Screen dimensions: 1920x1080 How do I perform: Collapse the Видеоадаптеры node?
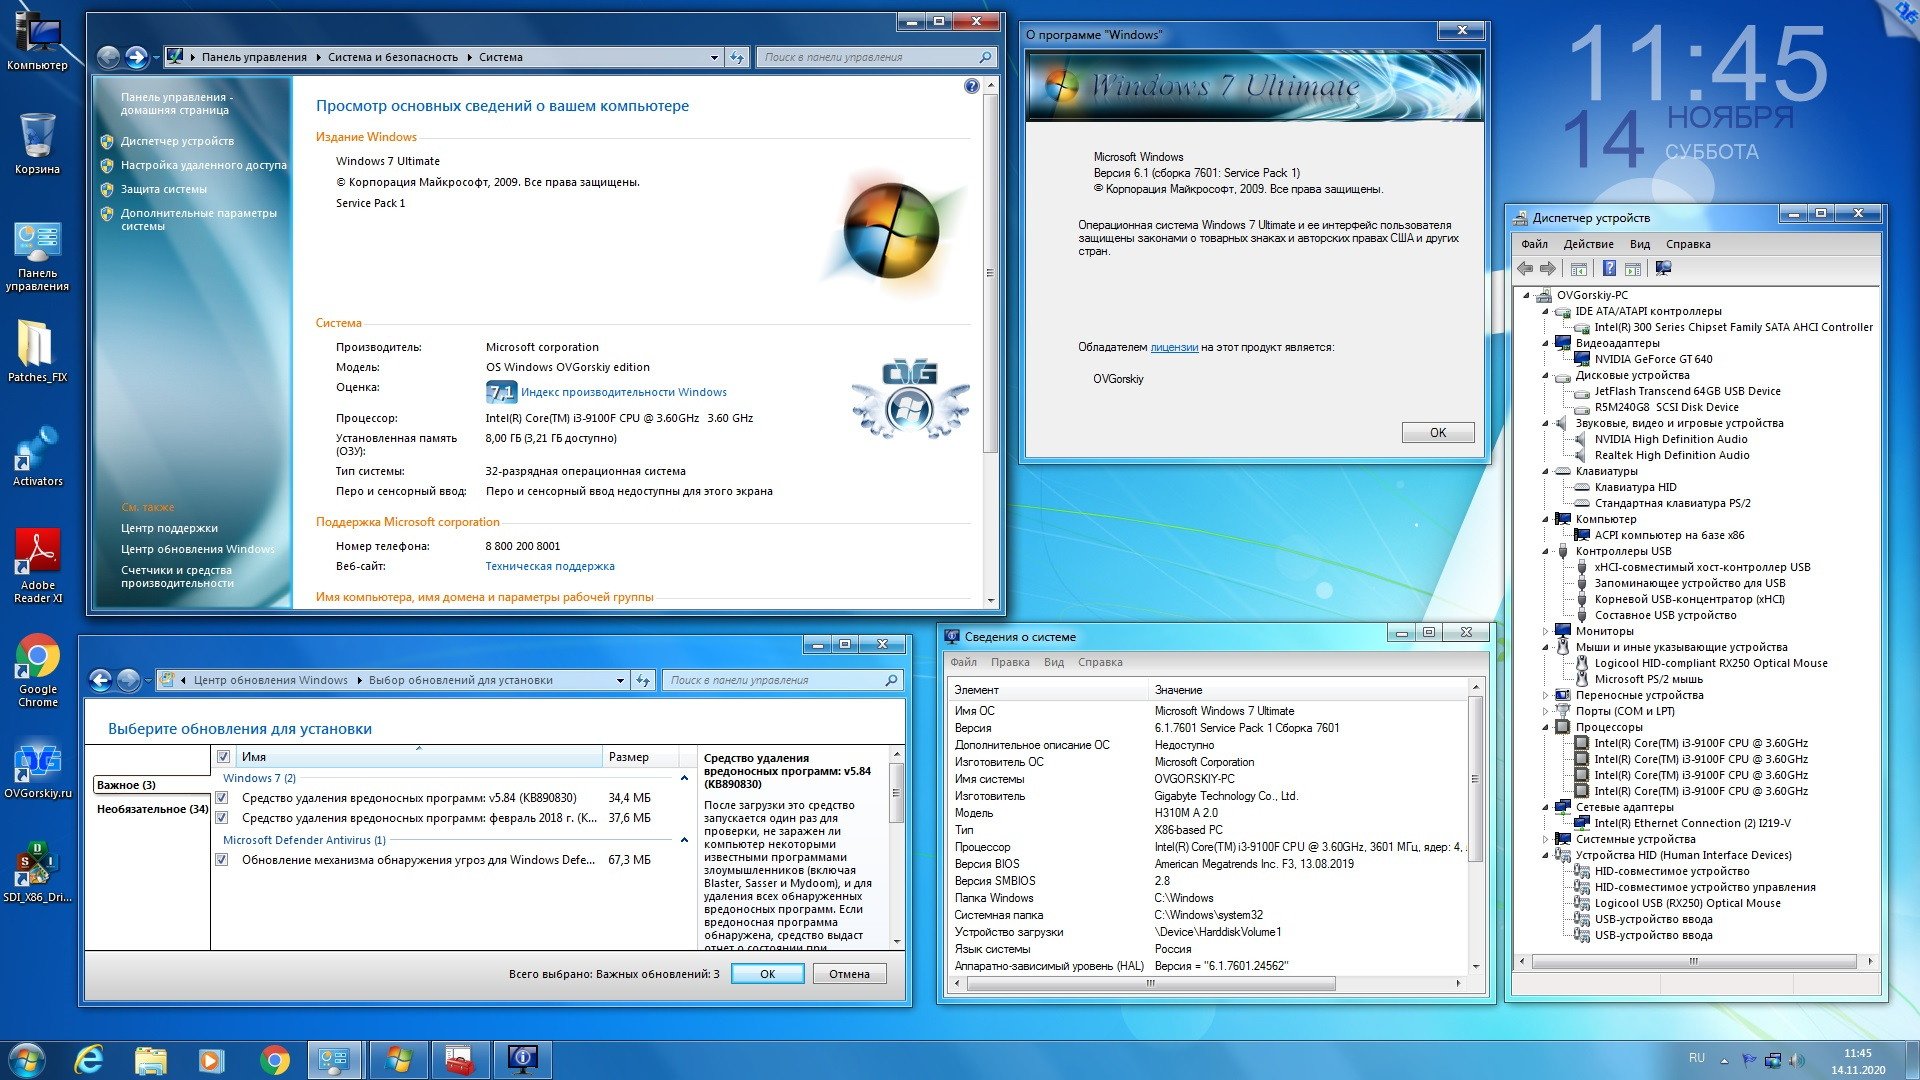tap(1545, 343)
